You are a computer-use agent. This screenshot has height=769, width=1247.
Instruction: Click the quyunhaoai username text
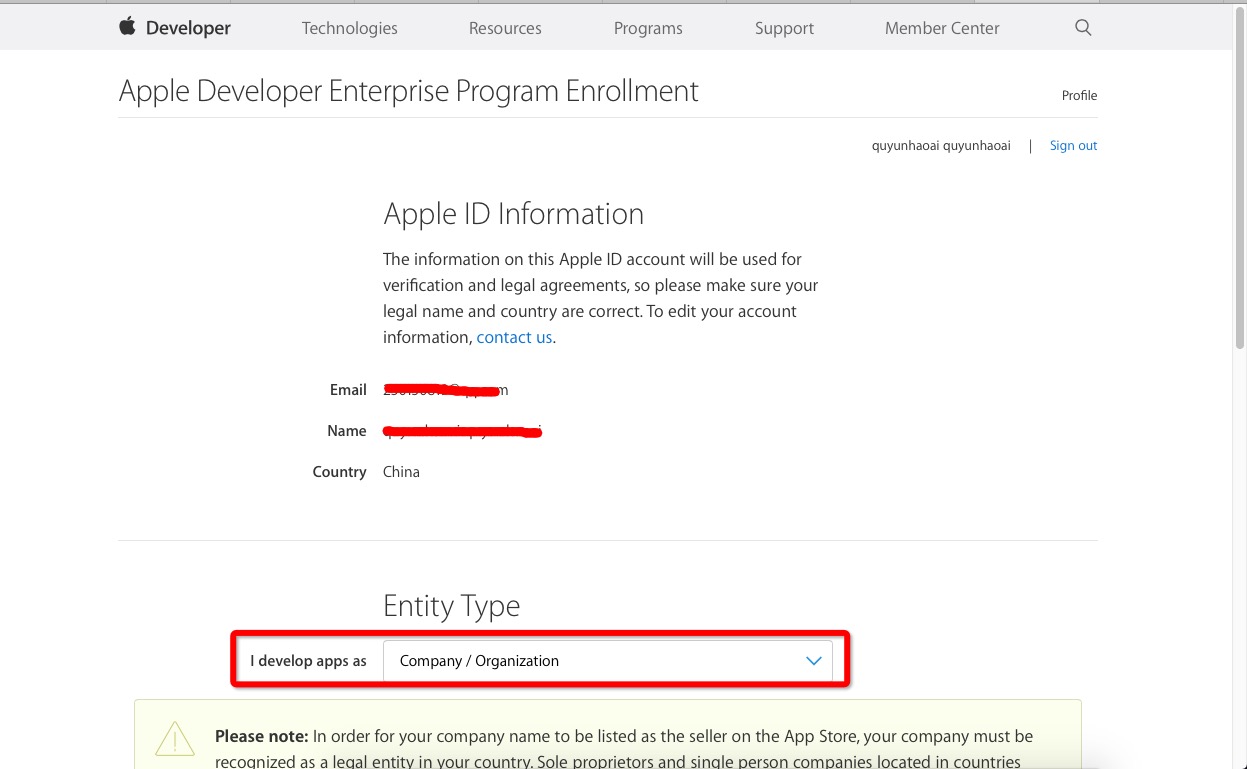[941, 146]
